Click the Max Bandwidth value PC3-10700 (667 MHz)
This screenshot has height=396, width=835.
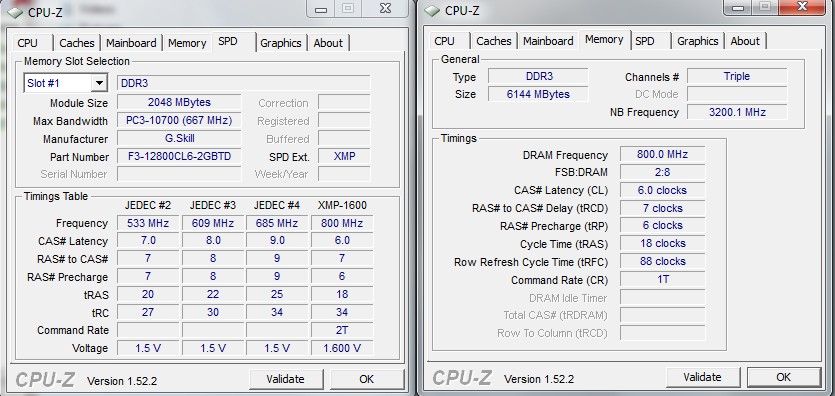[179, 120]
